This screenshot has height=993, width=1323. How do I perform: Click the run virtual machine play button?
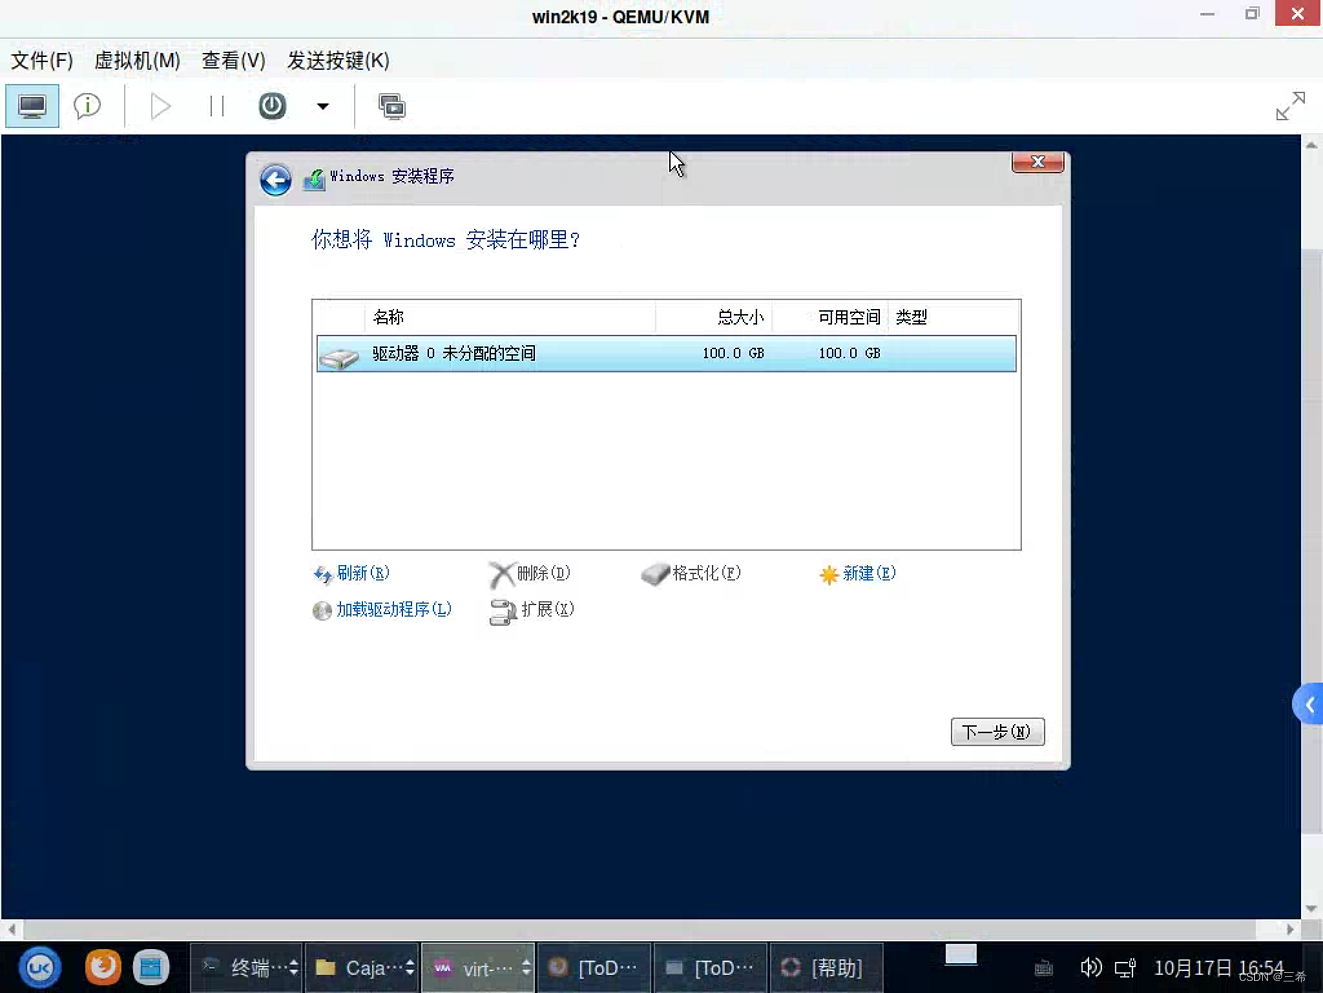pos(160,106)
